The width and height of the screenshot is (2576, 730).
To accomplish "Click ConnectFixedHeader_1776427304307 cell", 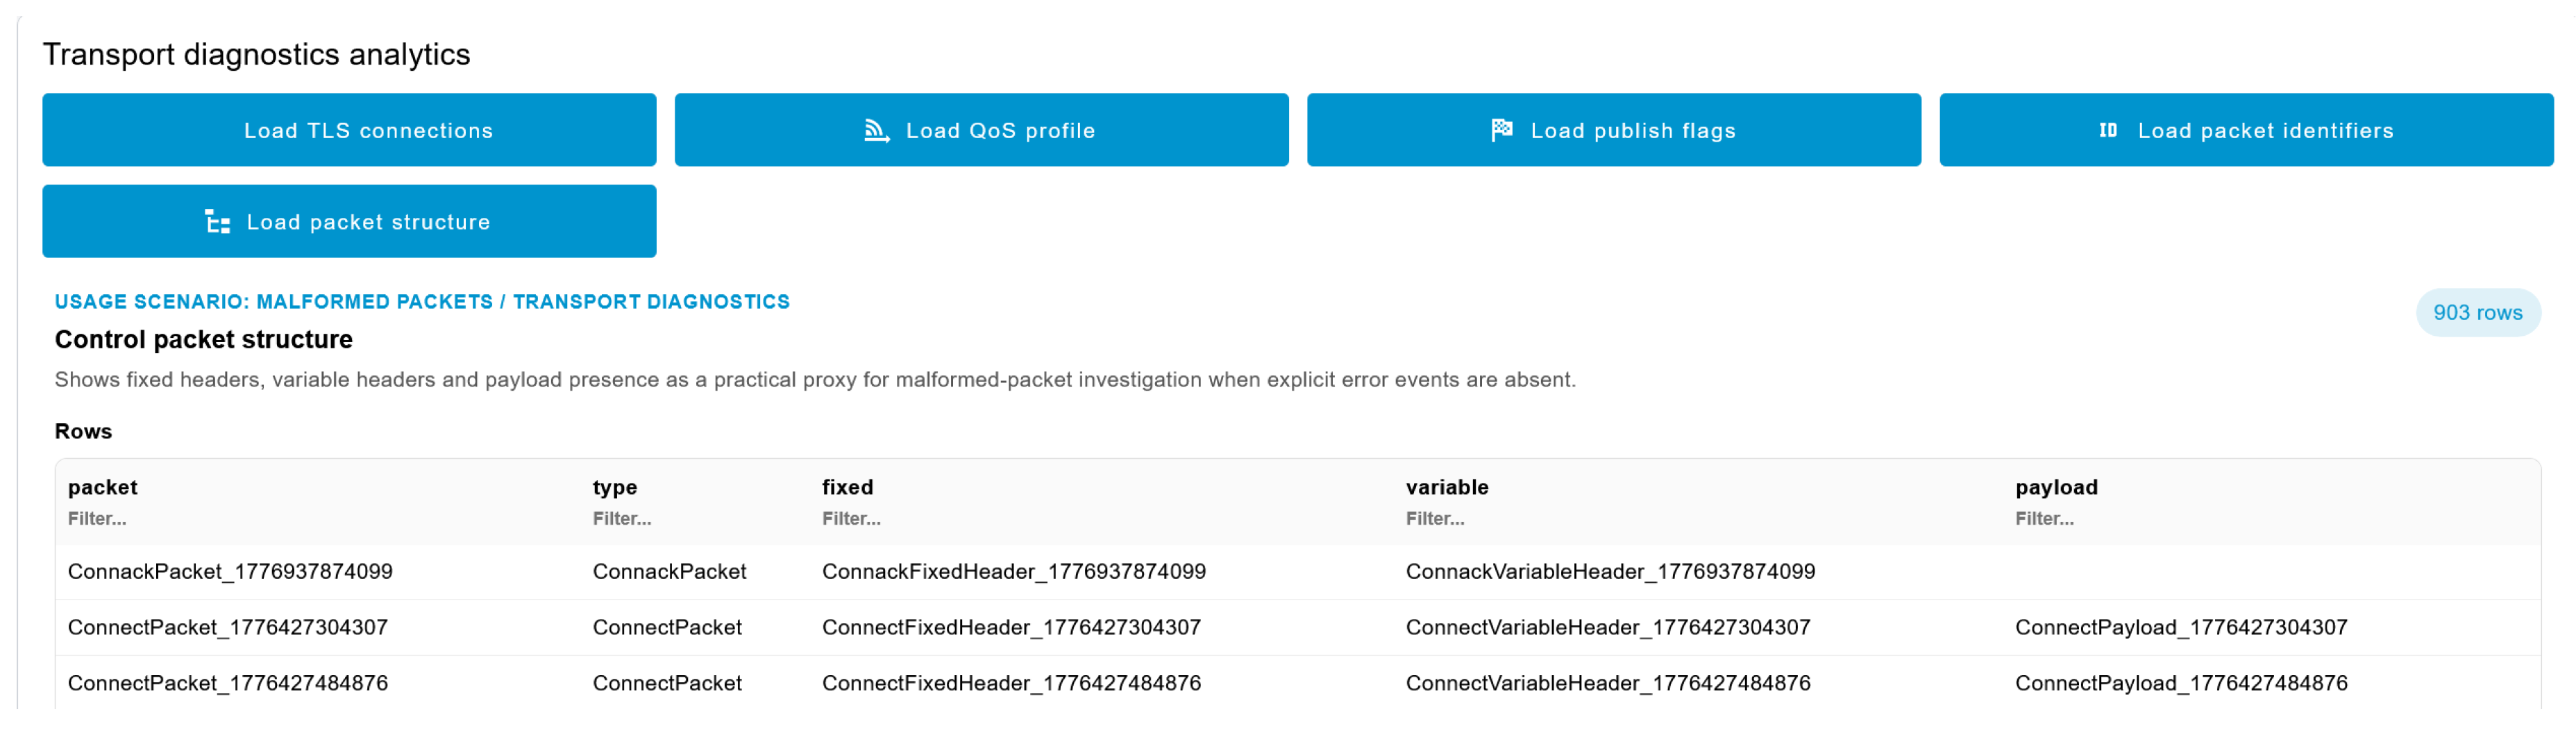I will tap(1011, 627).
